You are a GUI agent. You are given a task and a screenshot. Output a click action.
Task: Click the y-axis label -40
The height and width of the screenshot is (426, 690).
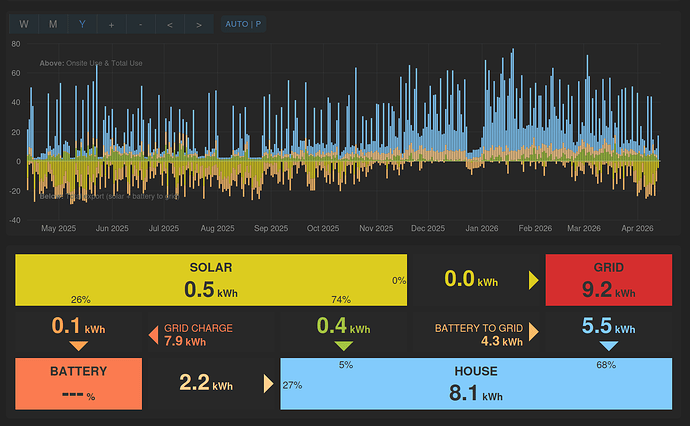tap(15, 220)
